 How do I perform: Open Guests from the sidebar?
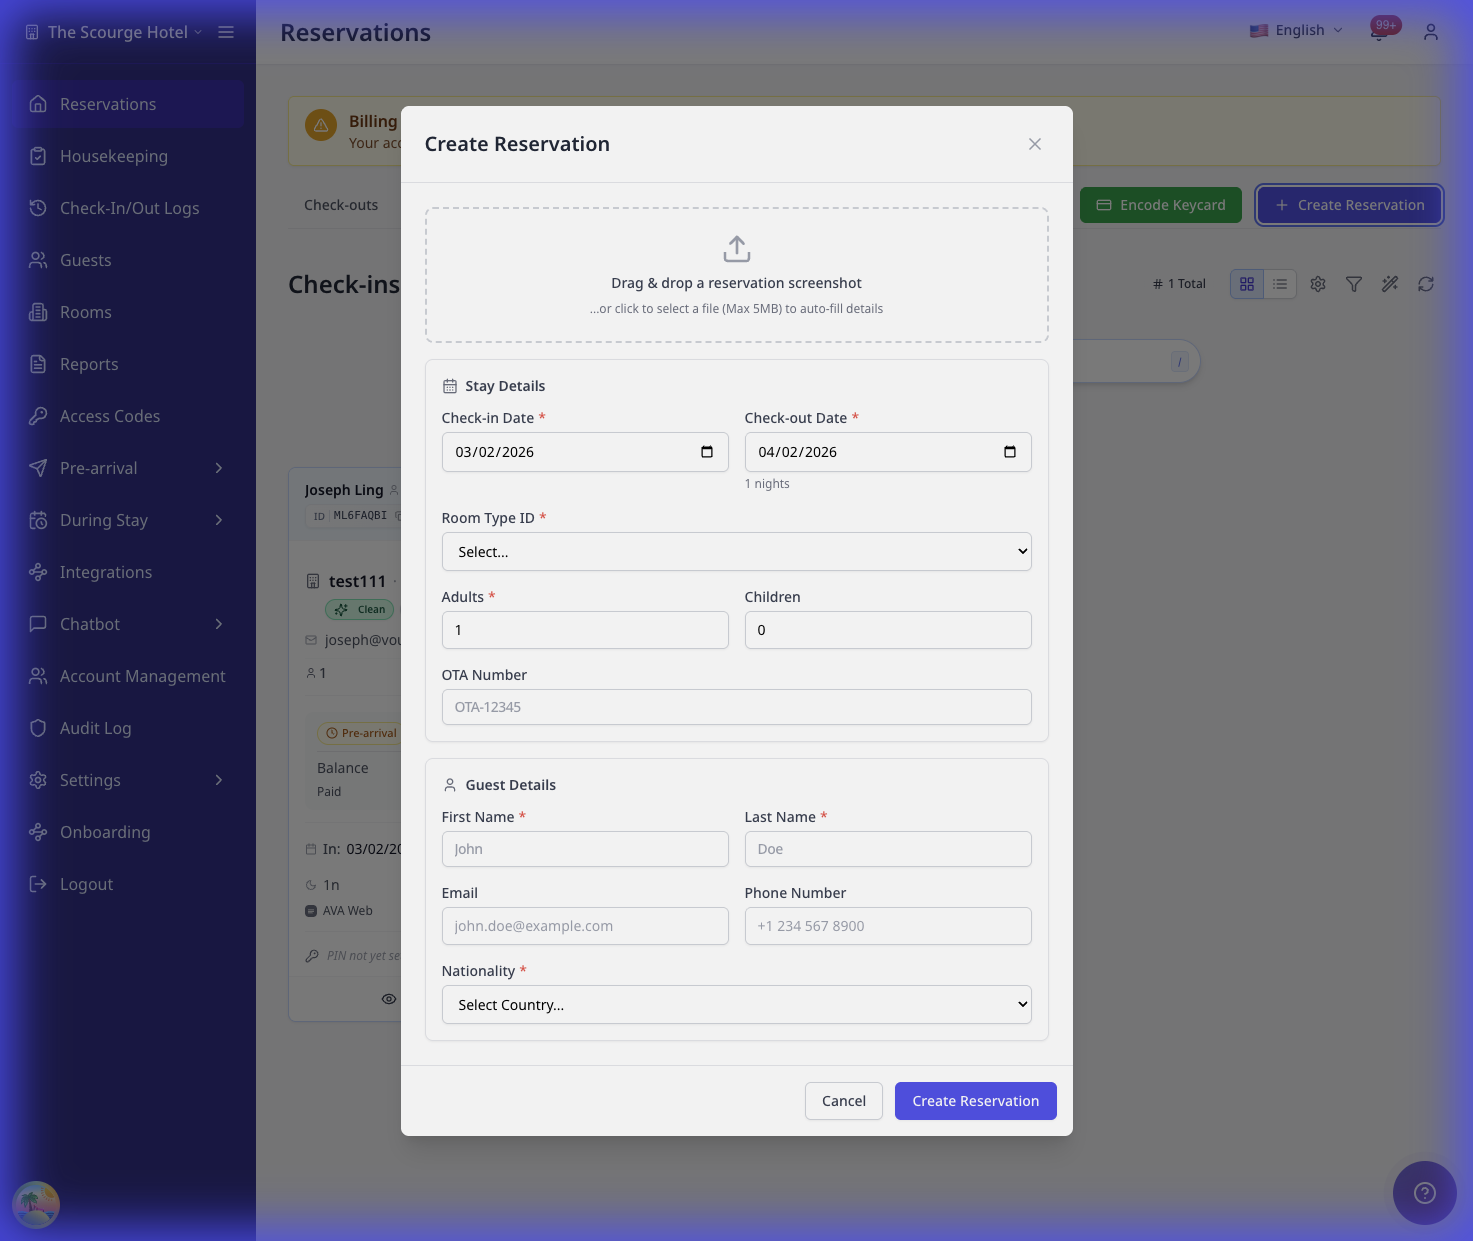(85, 260)
